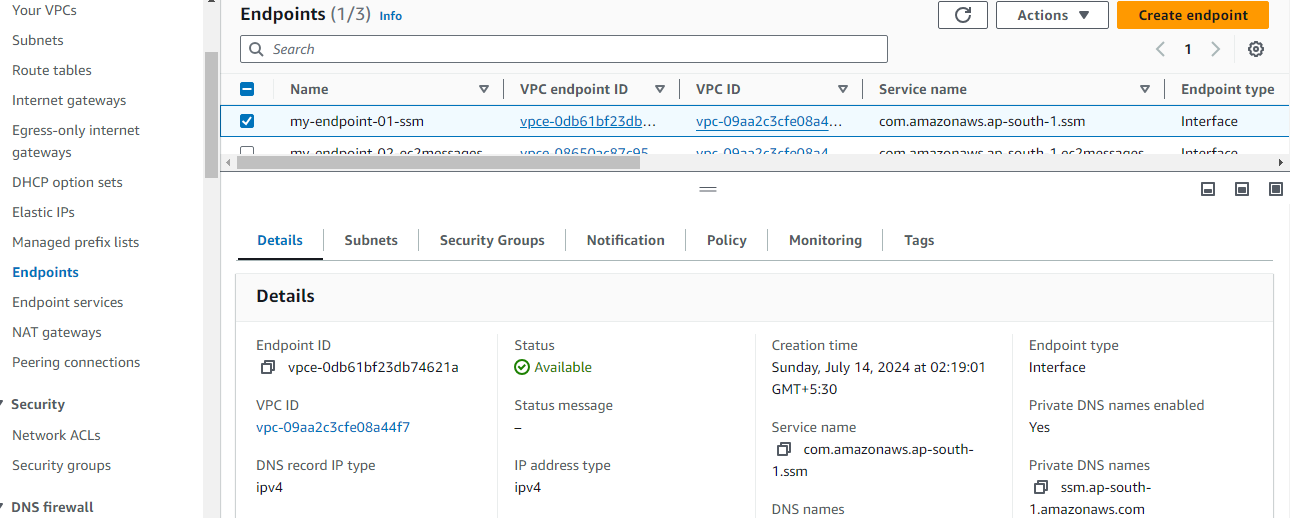Minimize details split panel icon

click(1208, 189)
